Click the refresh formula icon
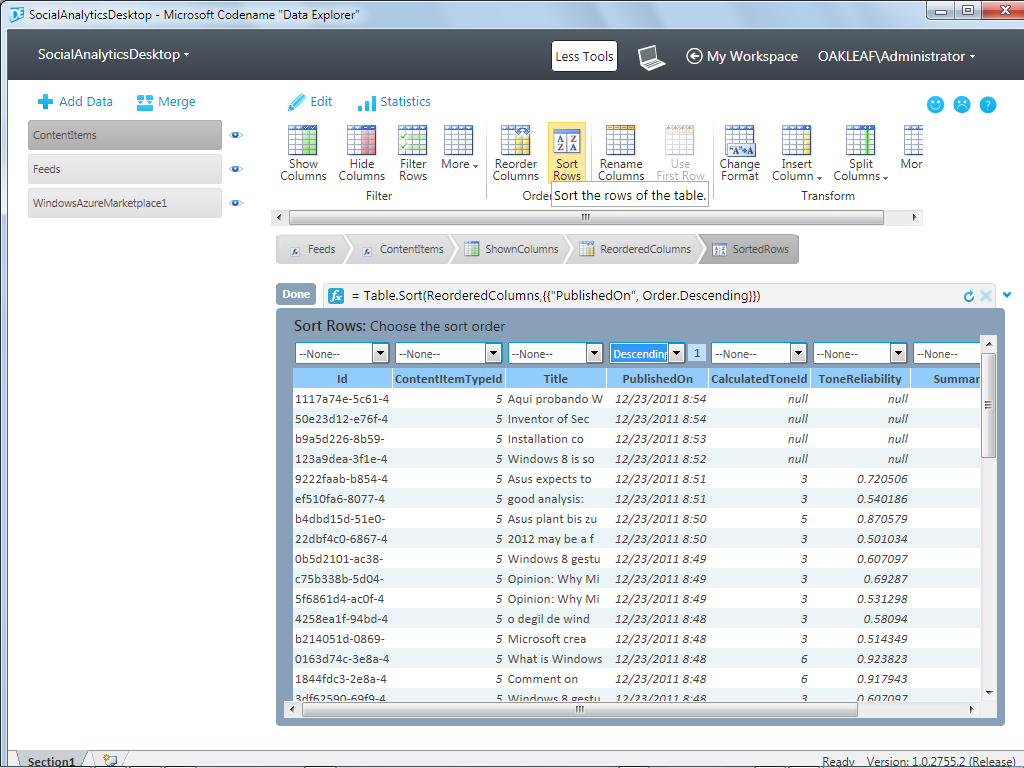The width and height of the screenshot is (1024, 768). tap(969, 296)
